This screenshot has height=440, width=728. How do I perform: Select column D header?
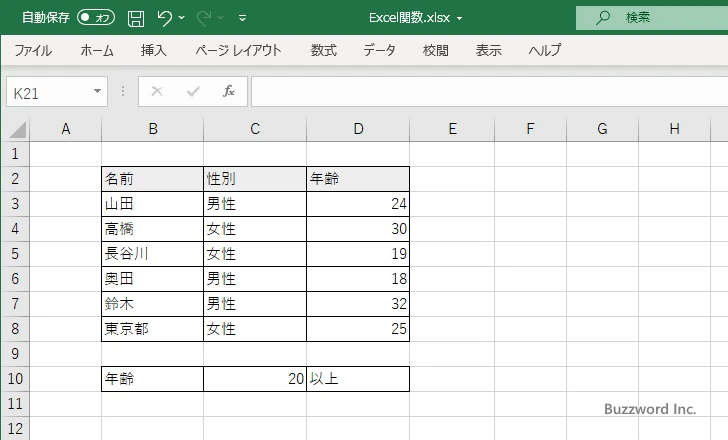coord(358,129)
